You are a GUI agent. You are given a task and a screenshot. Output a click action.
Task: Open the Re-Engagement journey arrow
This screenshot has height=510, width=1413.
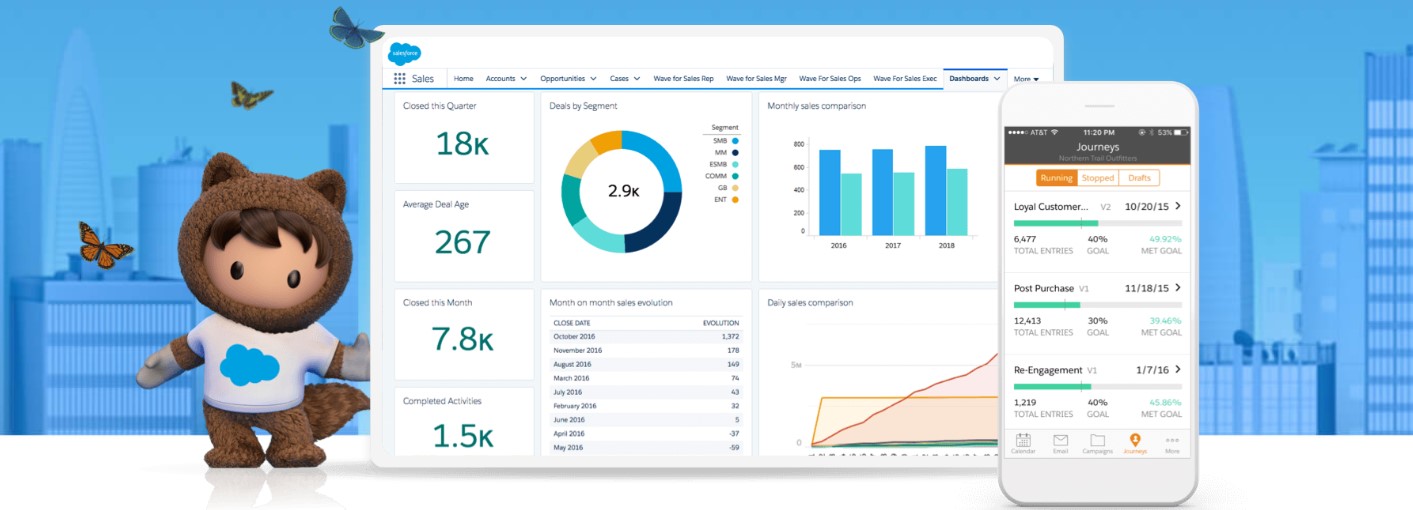(1178, 369)
